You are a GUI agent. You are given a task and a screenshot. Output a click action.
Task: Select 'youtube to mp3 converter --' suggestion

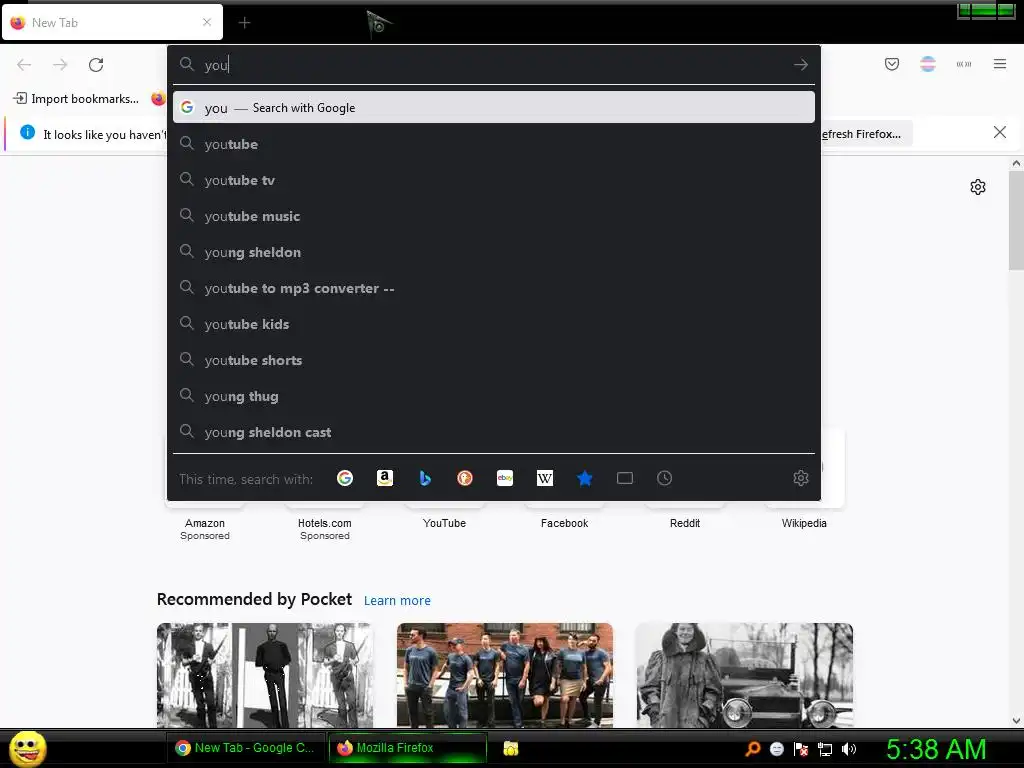click(494, 288)
